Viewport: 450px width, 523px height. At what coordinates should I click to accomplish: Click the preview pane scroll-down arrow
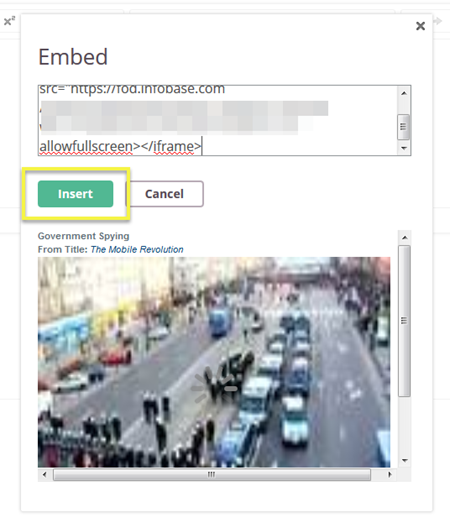405,461
